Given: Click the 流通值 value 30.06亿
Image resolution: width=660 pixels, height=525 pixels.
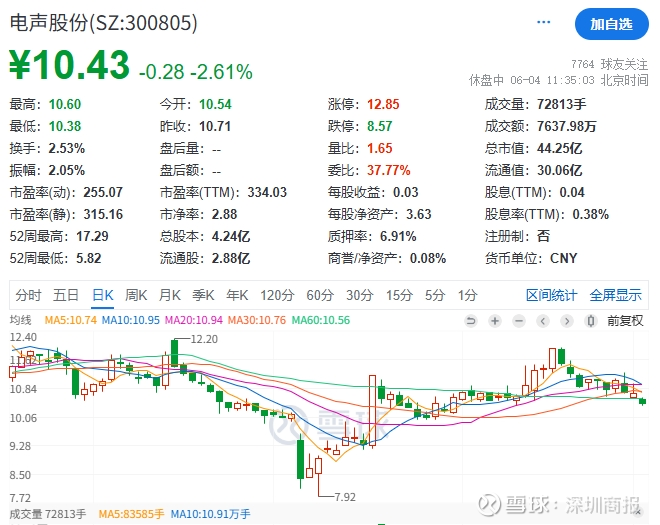Looking at the screenshot, I should (559, 171).
